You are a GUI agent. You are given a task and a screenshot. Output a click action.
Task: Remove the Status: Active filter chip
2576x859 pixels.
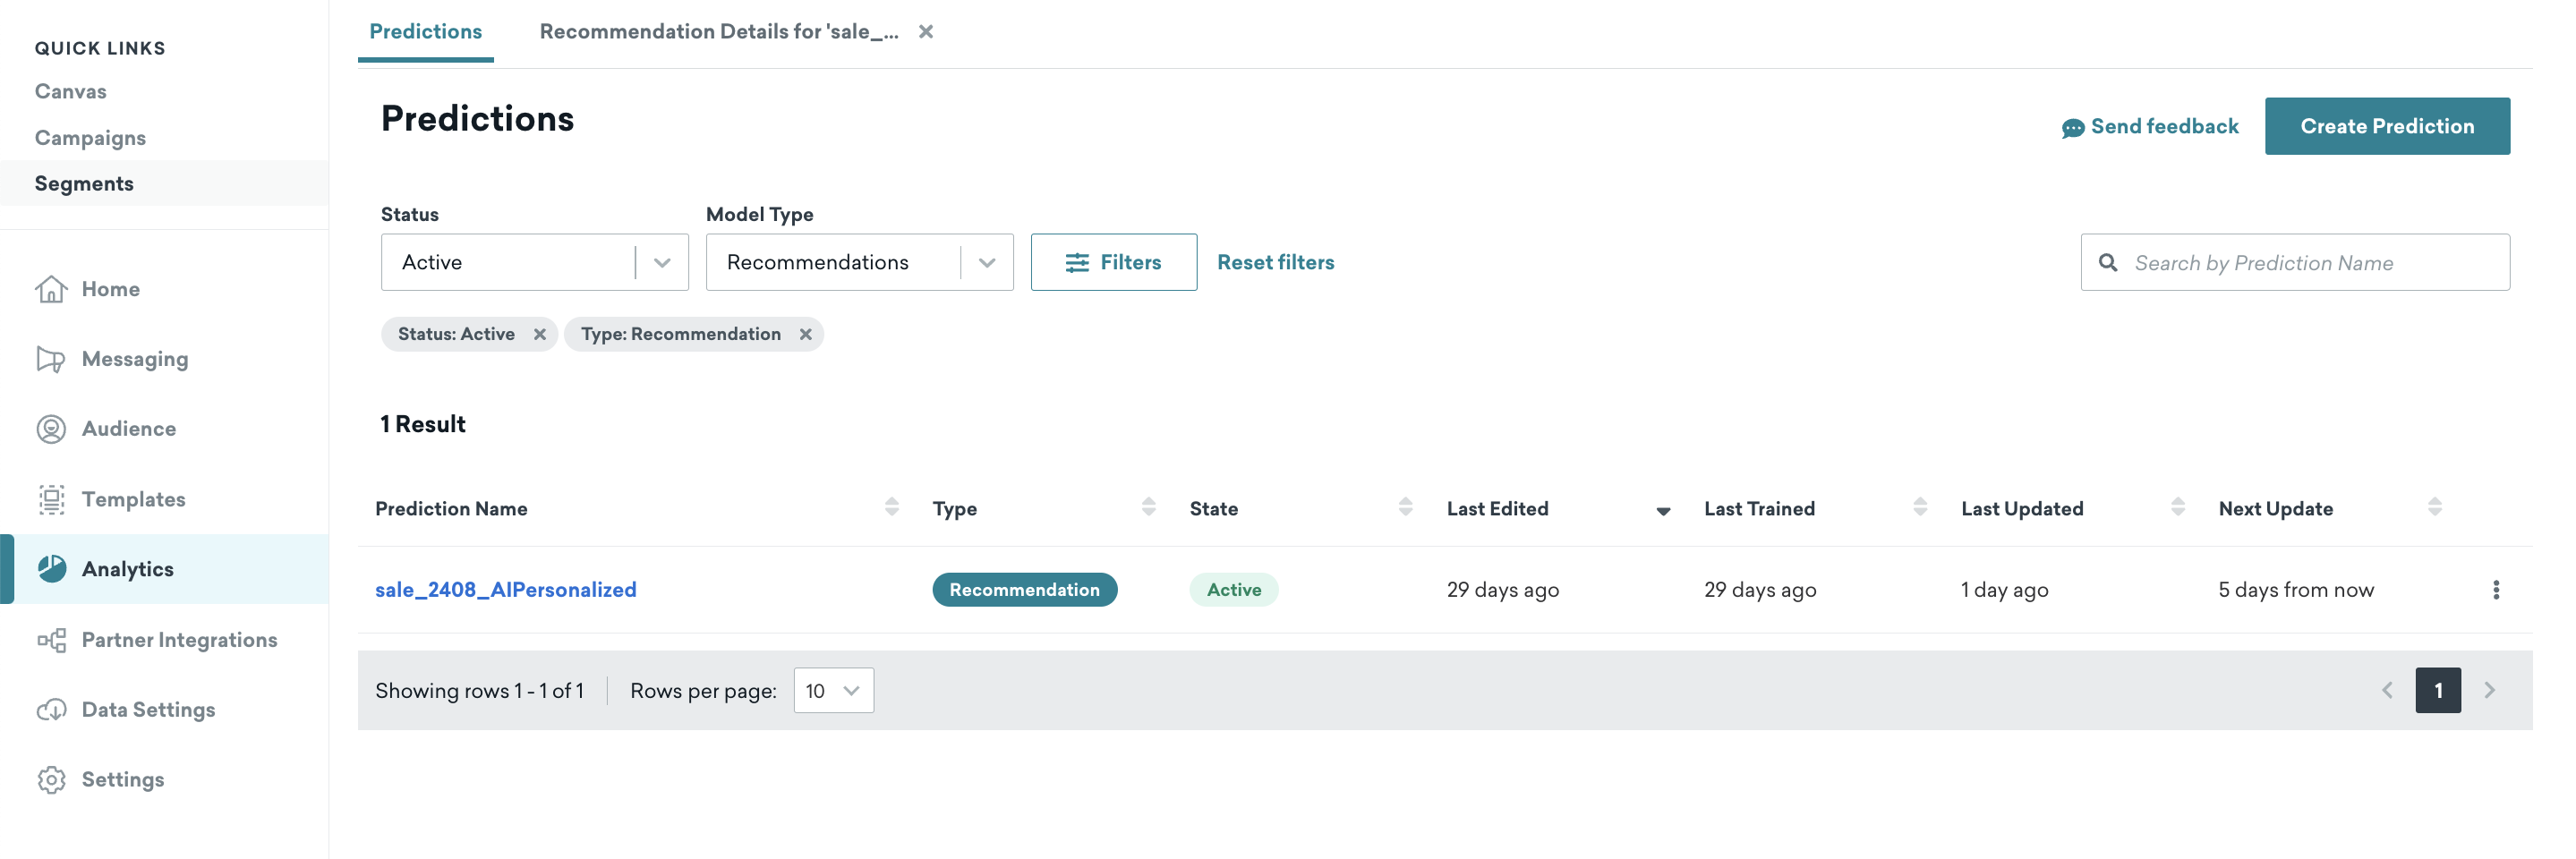[540, 334]
